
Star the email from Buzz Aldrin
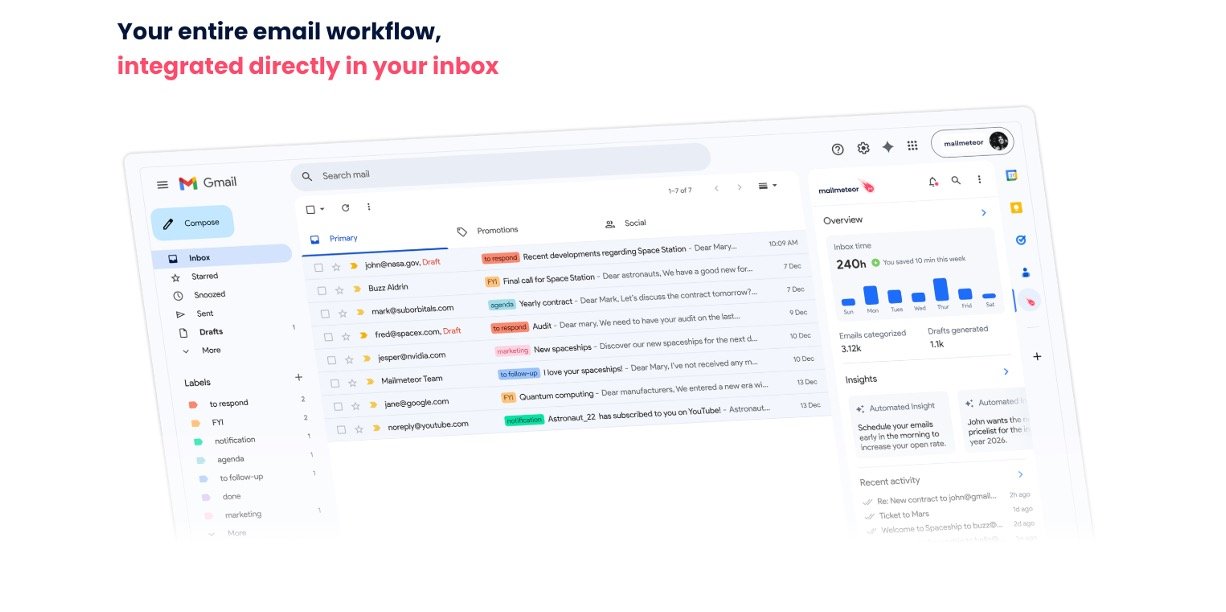[340, 290]
